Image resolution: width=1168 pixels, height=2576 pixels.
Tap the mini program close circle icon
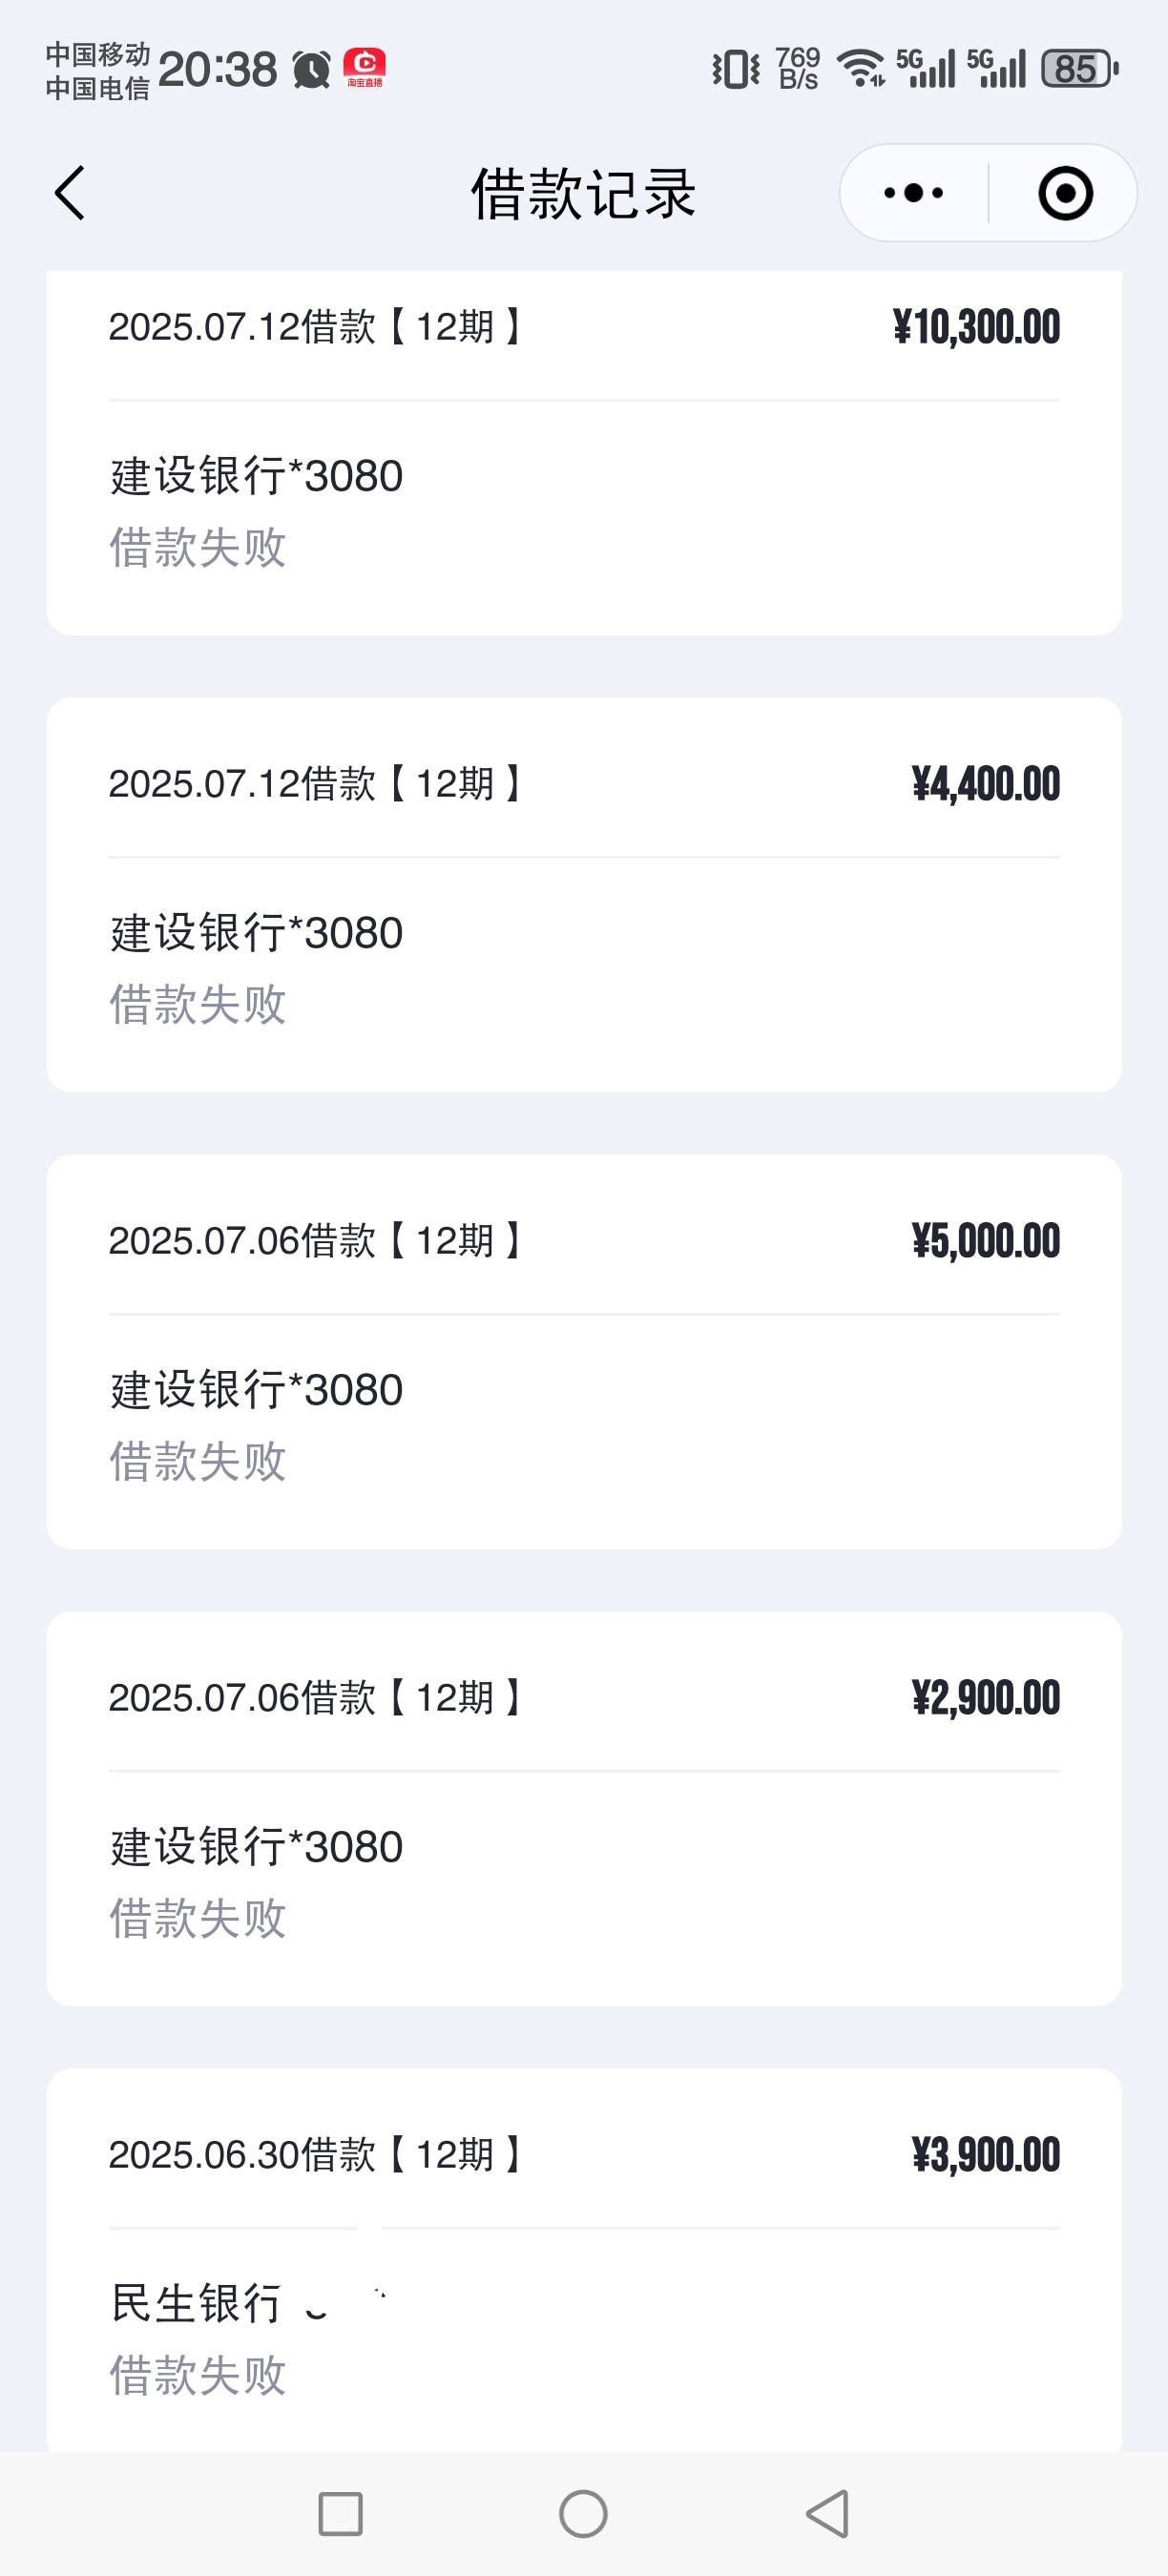pyautogui.click(x=1065, y=193)
